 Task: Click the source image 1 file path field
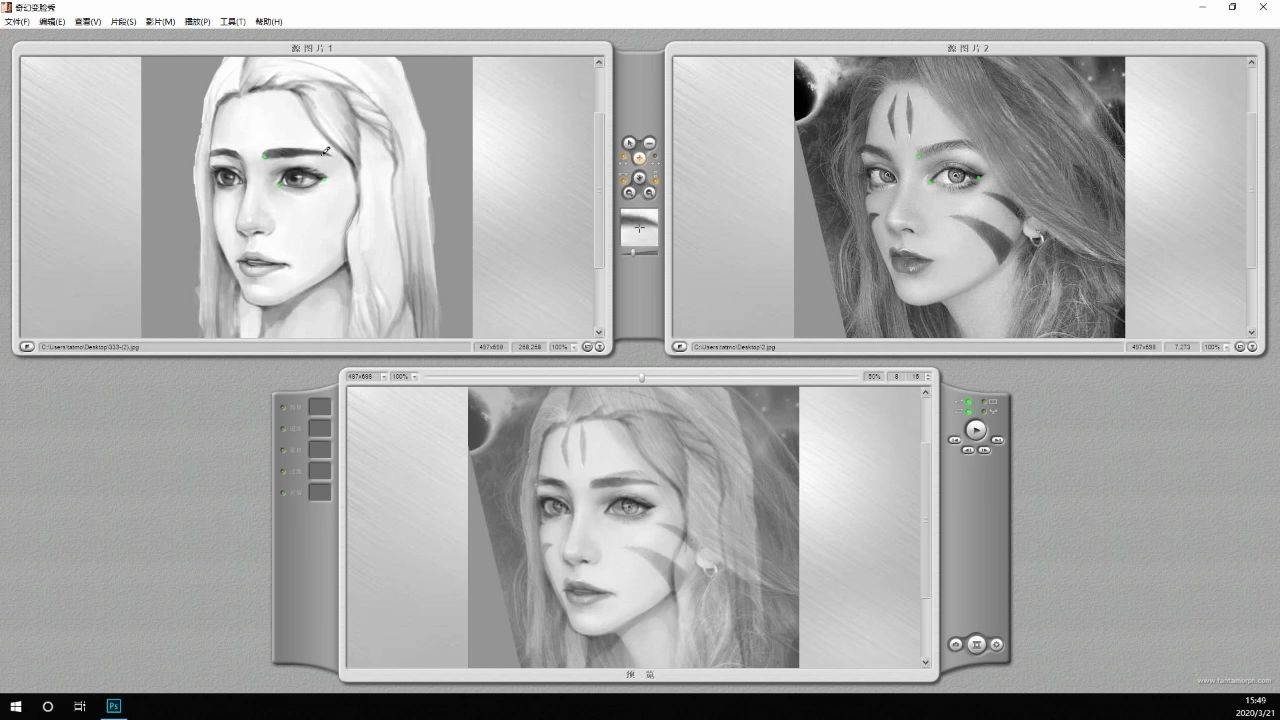coord(254,347)
